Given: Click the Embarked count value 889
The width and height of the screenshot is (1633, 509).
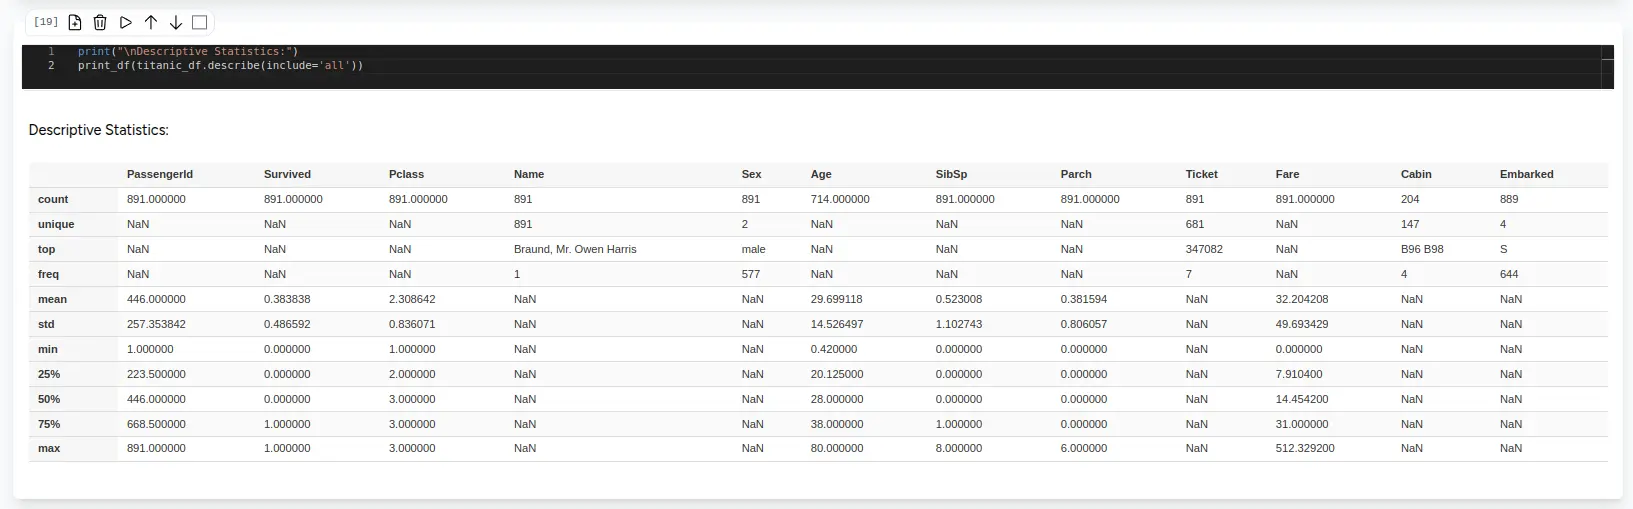Looking at the screenshot, I should 1509,199.
